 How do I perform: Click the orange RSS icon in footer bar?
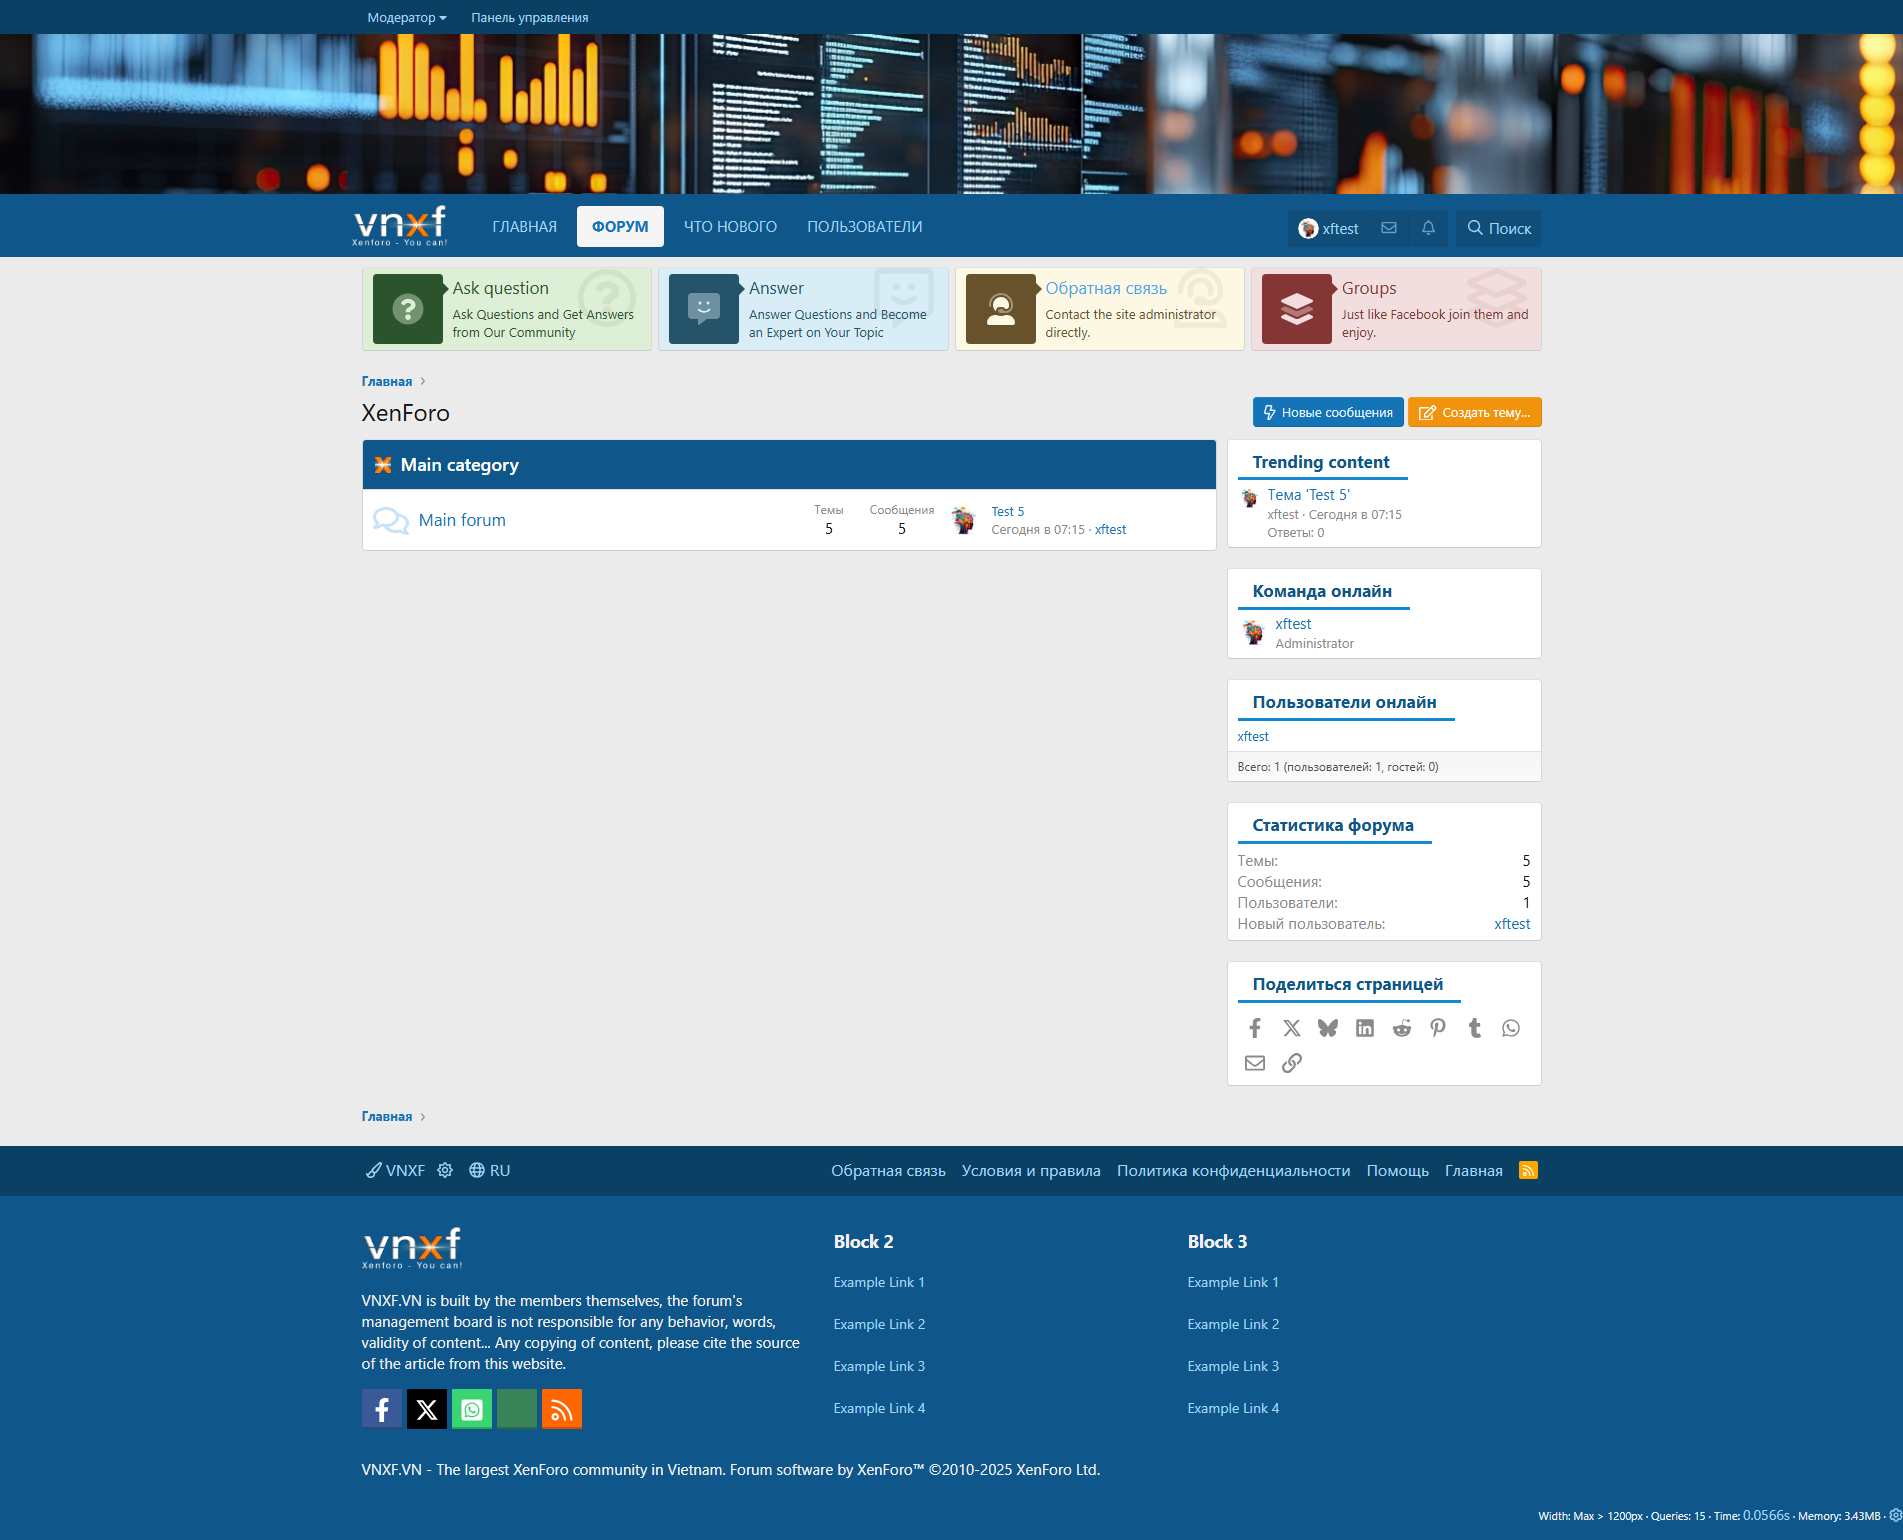tap(1528, 1170)
